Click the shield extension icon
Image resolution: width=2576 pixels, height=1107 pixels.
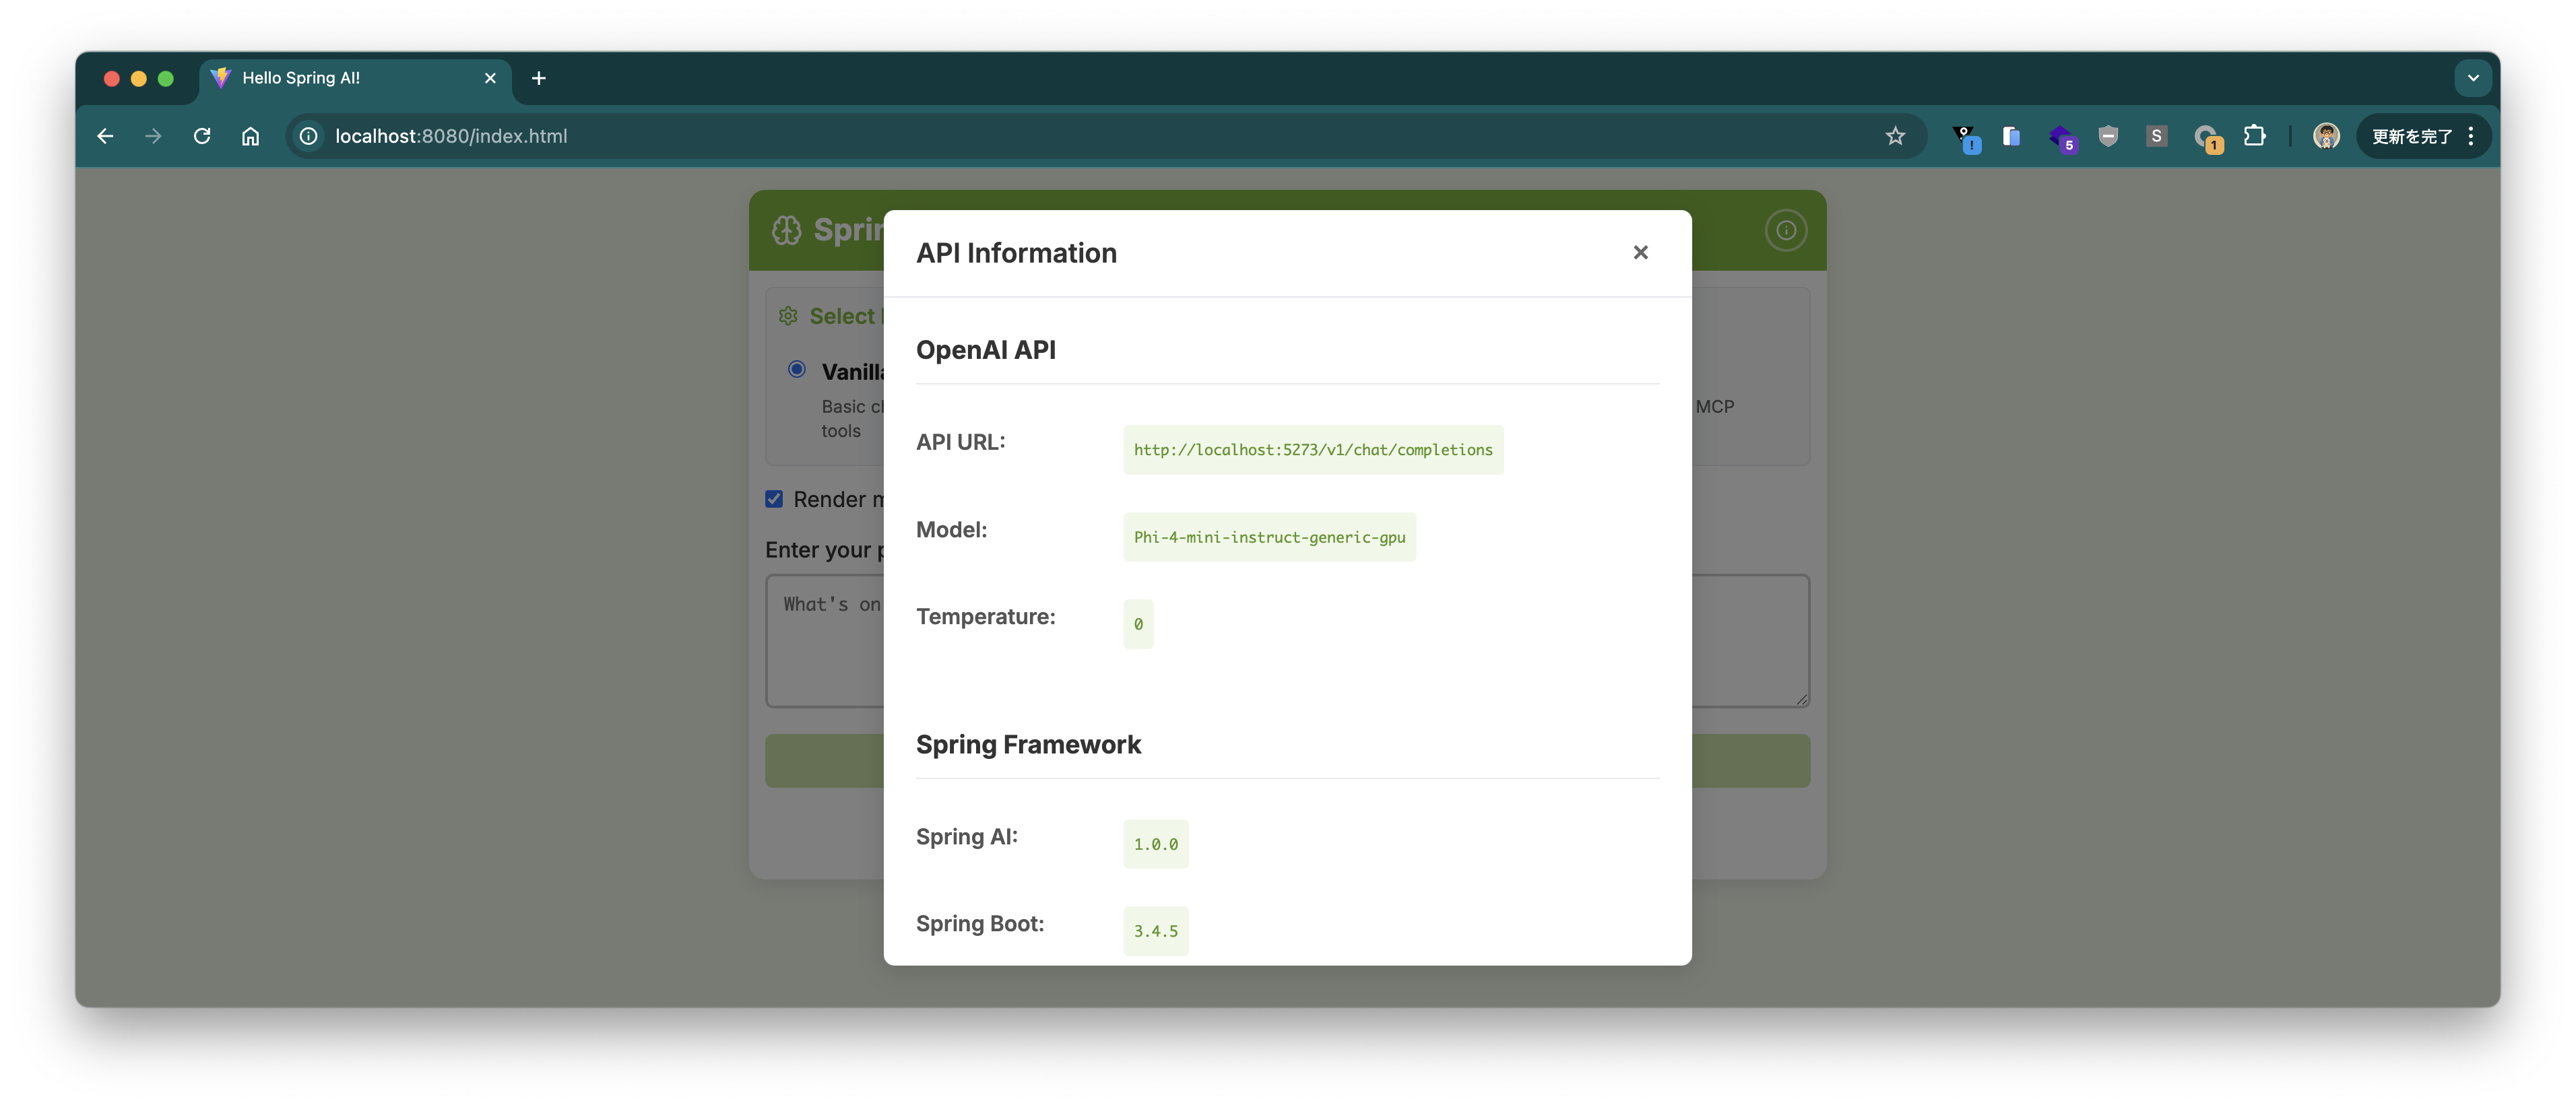2108,136
